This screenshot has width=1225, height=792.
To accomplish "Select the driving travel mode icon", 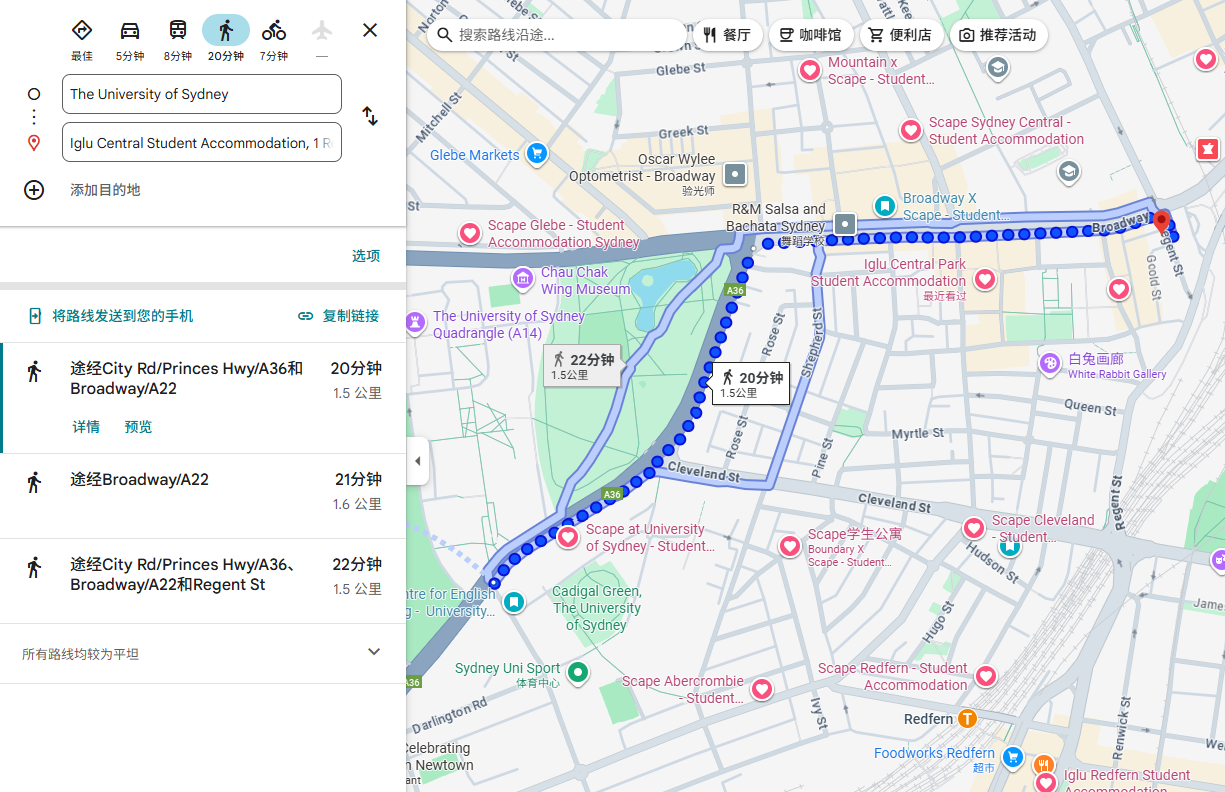I will 130,31.
